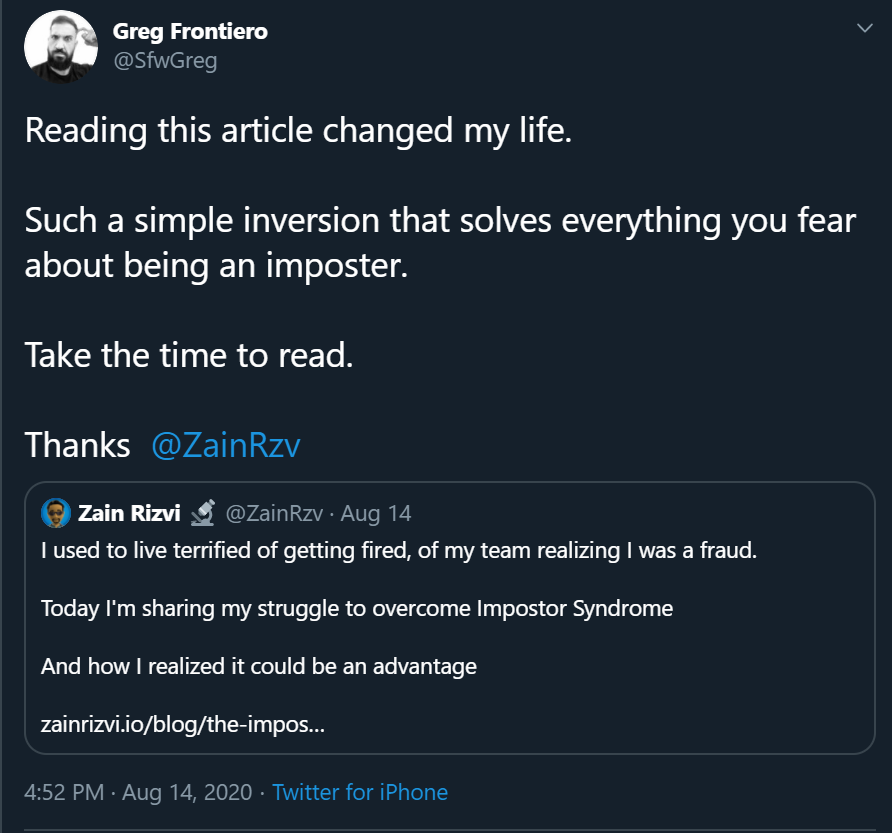
Task: Click the Greg Frontiero display name
Action: [190, 32]
